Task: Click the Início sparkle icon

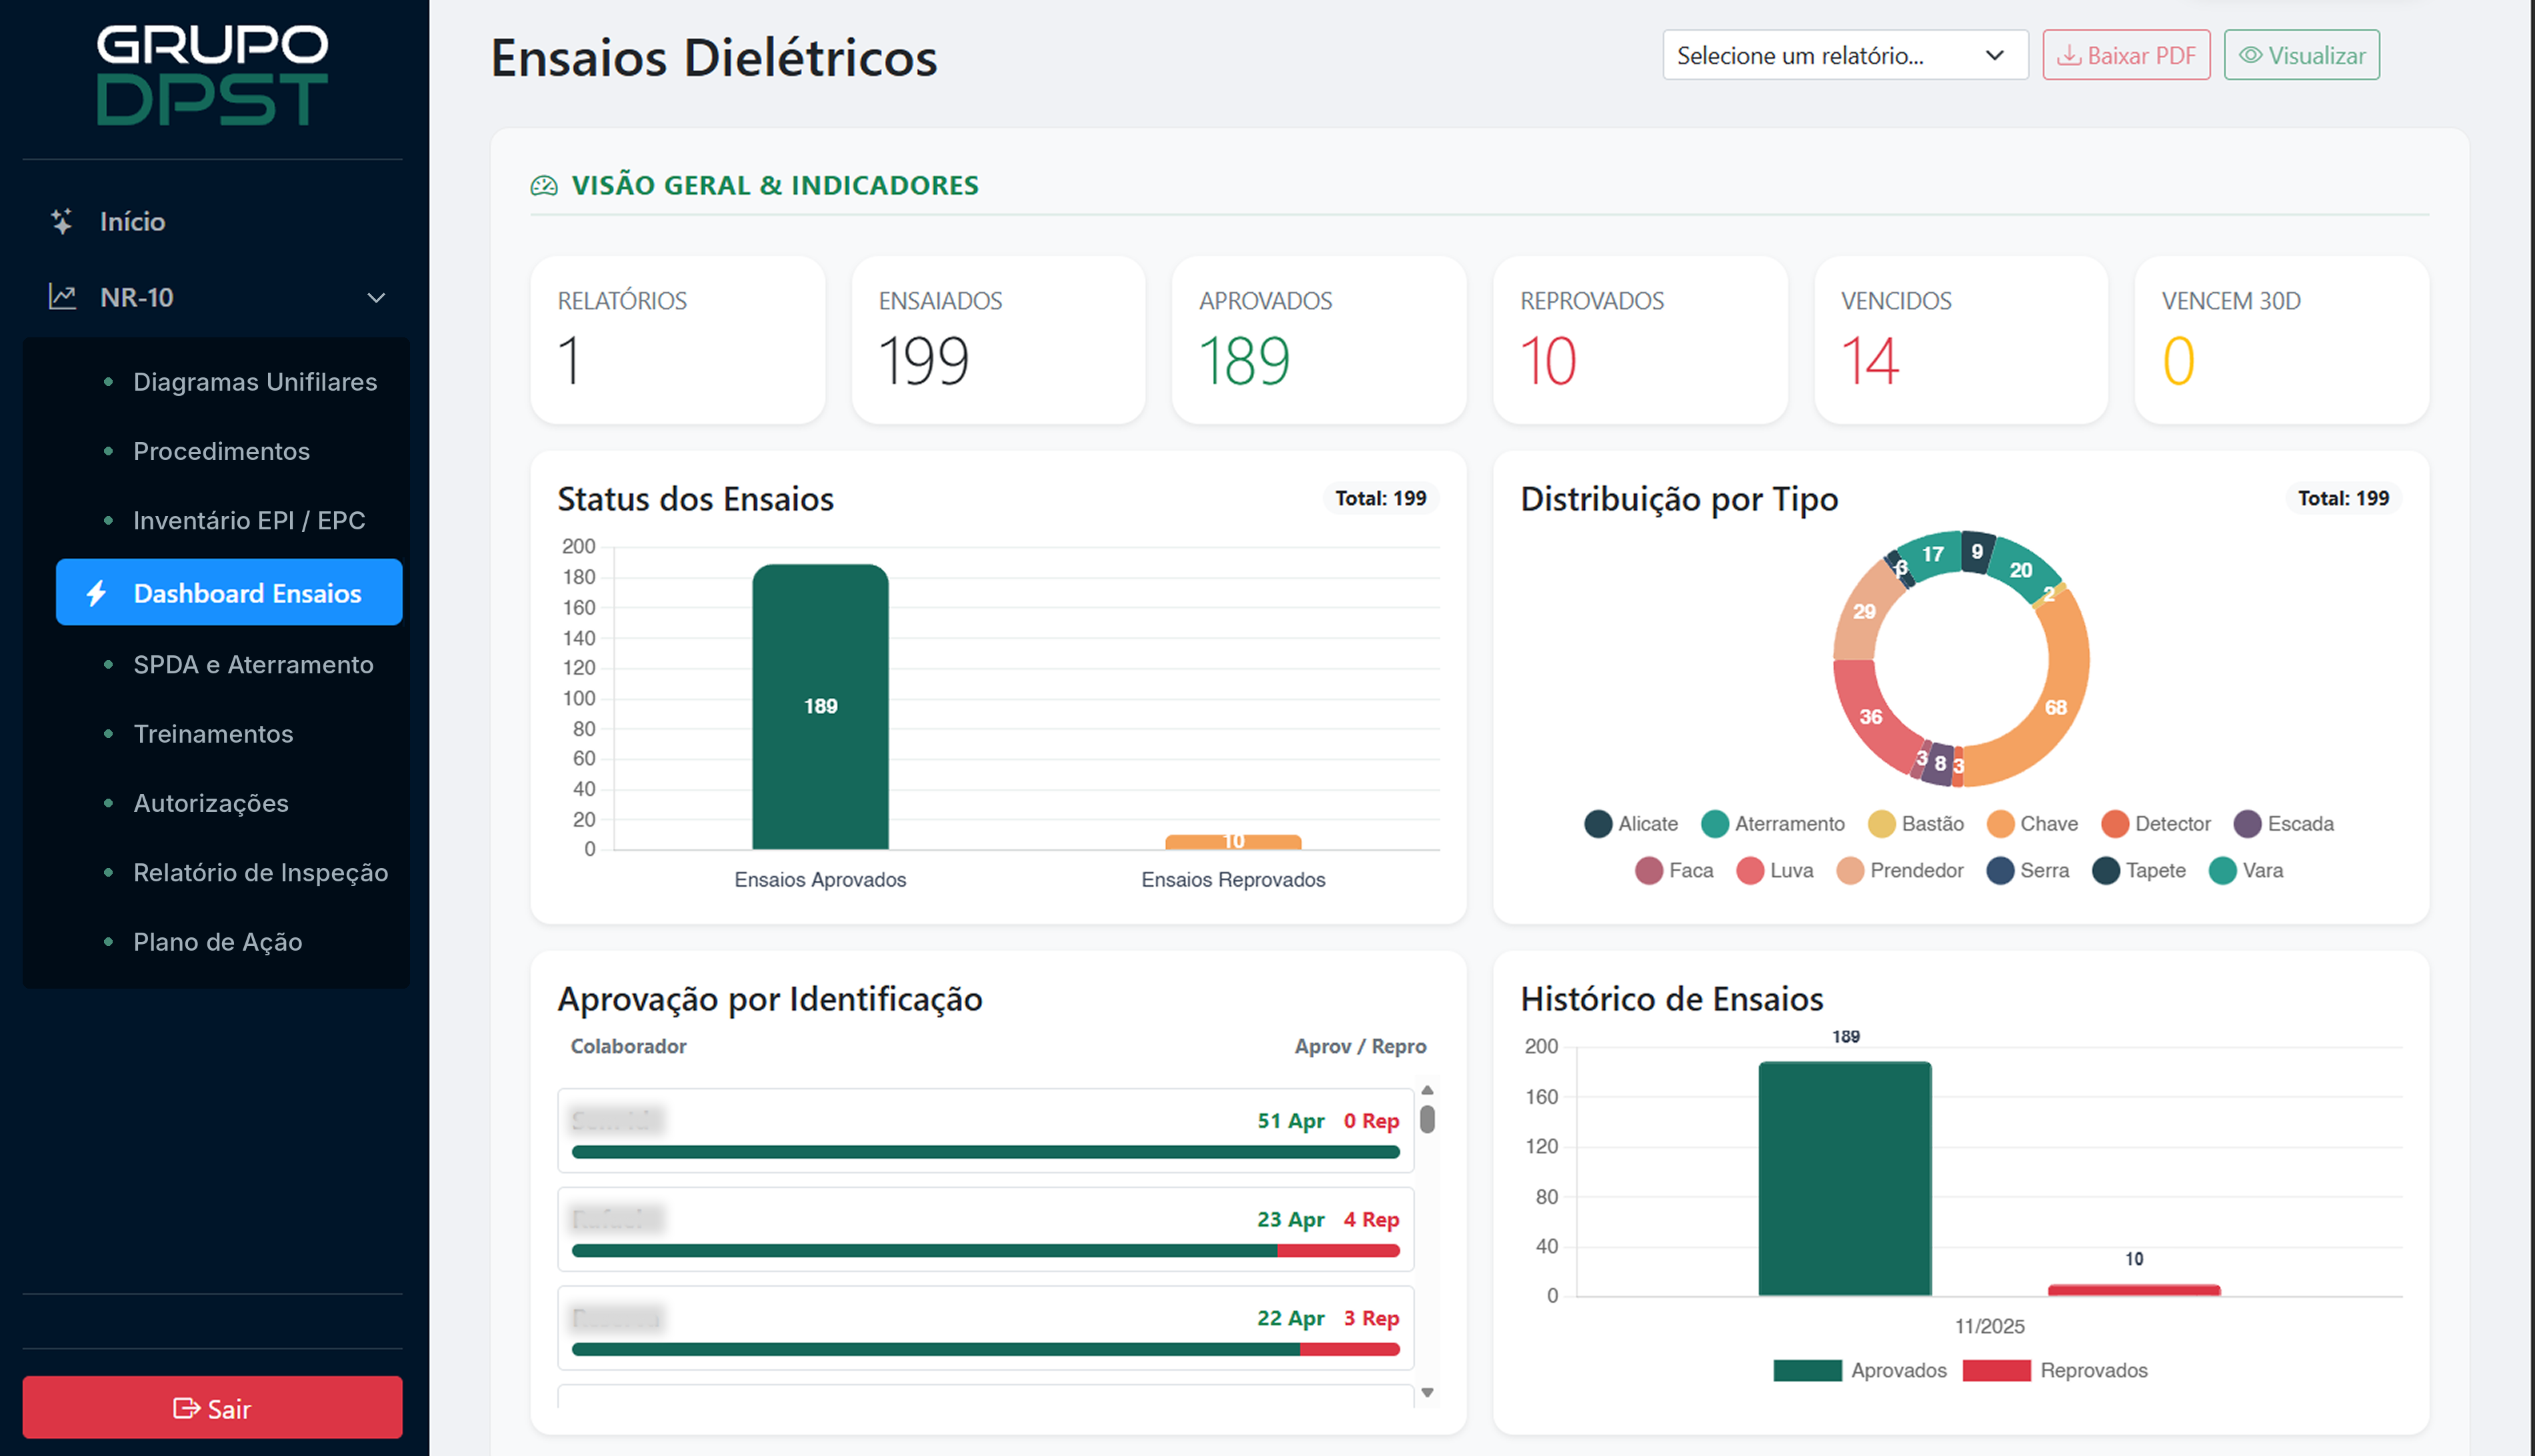Action: pyautogui.click(x=62, y=221)
